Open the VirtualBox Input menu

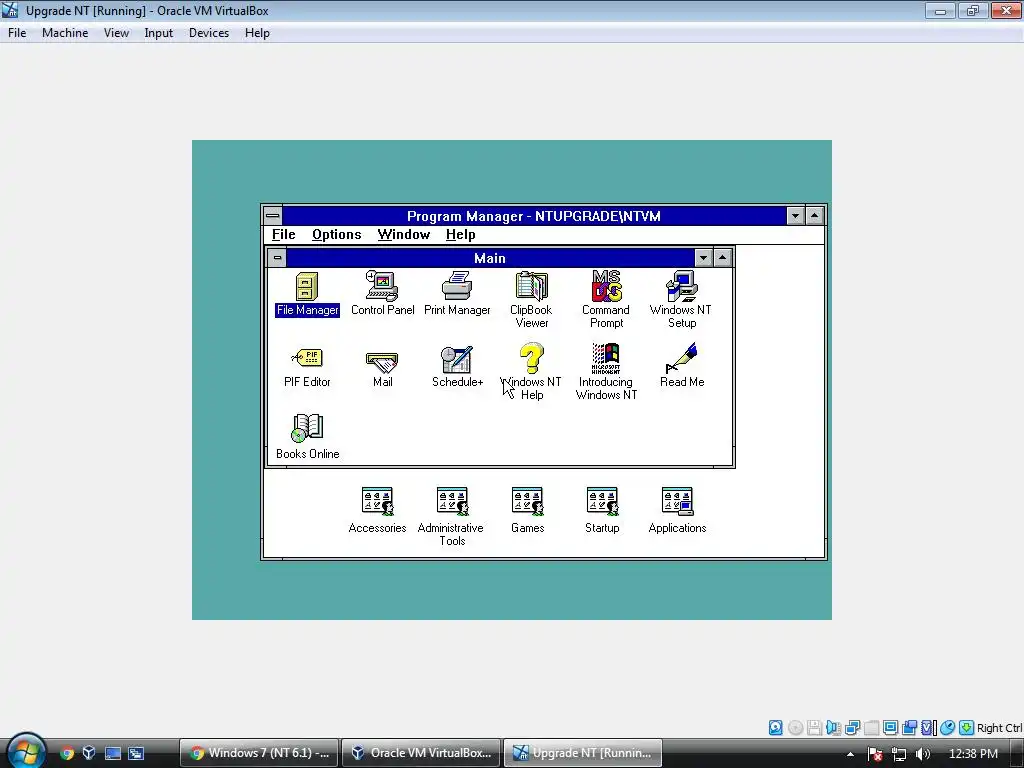tap(159, 33)
